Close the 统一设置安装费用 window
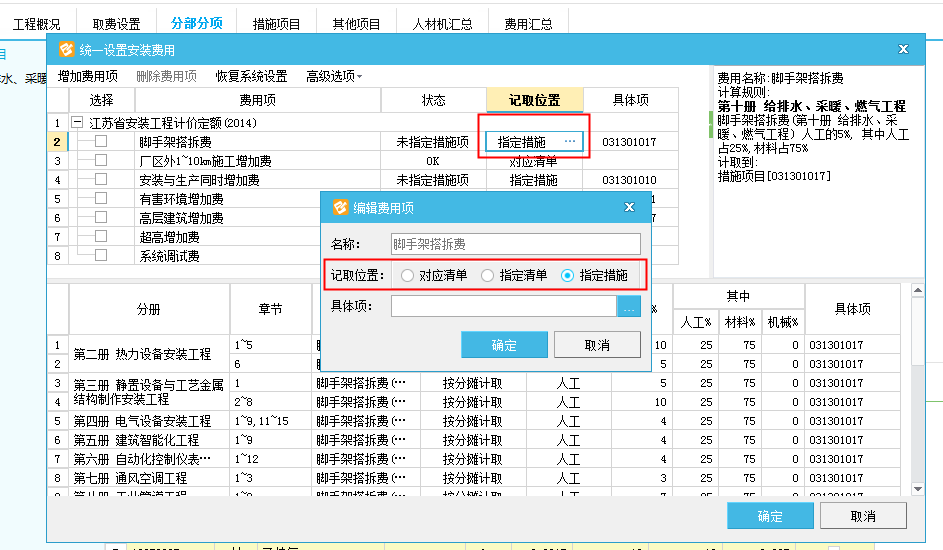Image resolution: width=943 pixels, height=550 pixels. (x=903, y=49)
